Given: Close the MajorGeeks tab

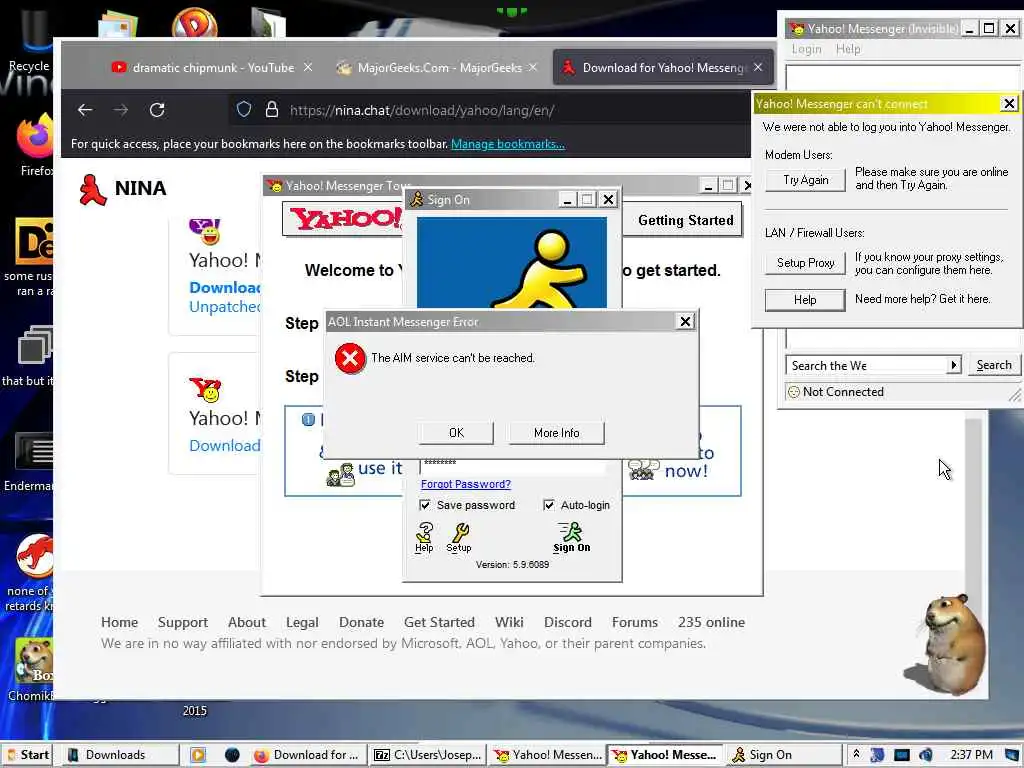Looking at the screenshot, I should (533, 67).
